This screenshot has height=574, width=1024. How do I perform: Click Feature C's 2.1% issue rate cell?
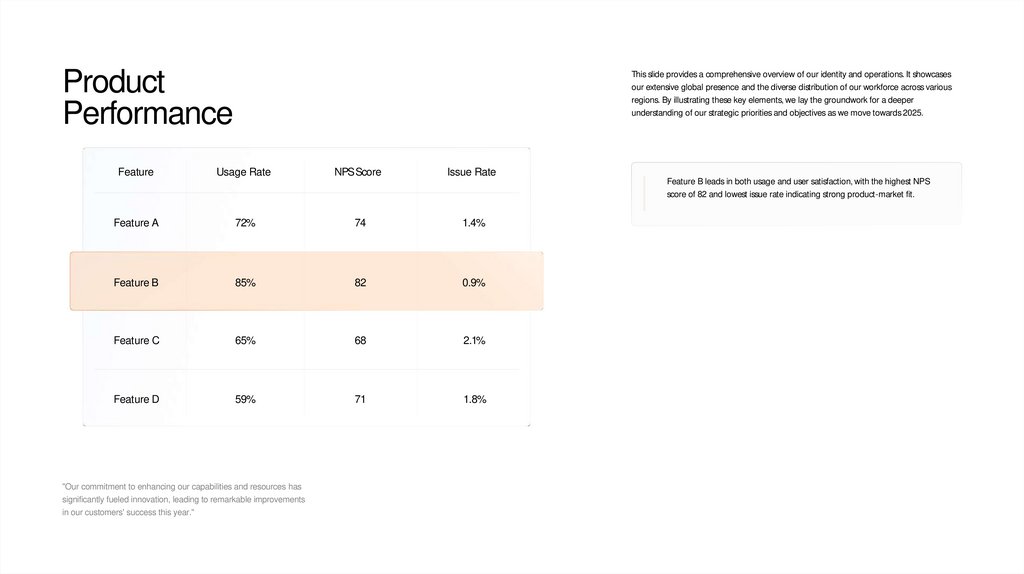(x=474, y=341)
